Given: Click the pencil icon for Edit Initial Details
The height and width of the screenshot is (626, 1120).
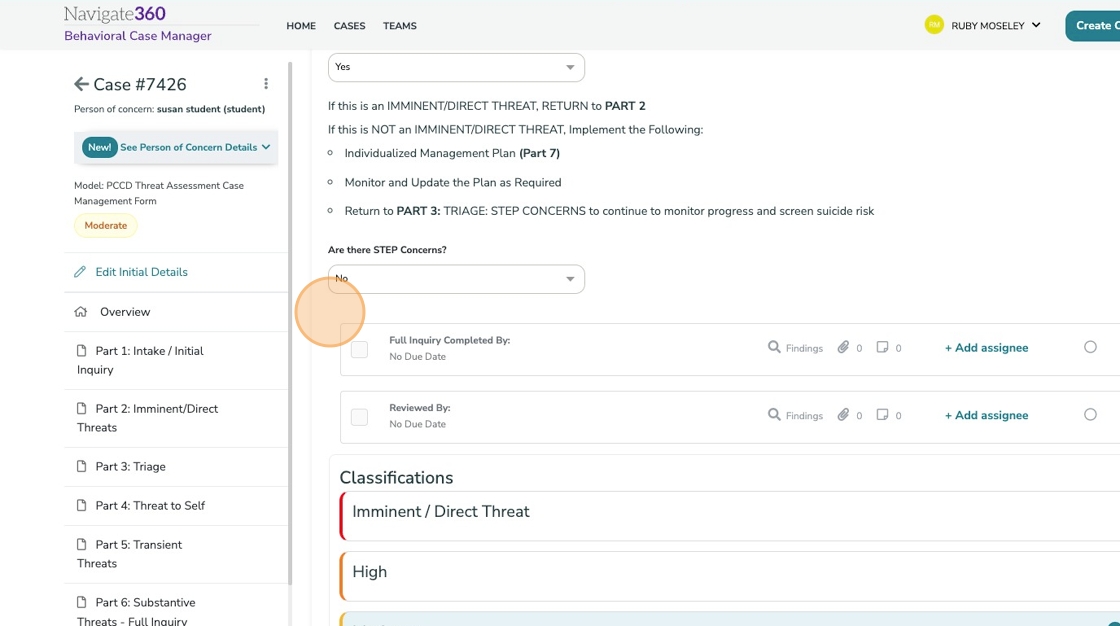Looking at the screenshot, I should tap(80, 272).
